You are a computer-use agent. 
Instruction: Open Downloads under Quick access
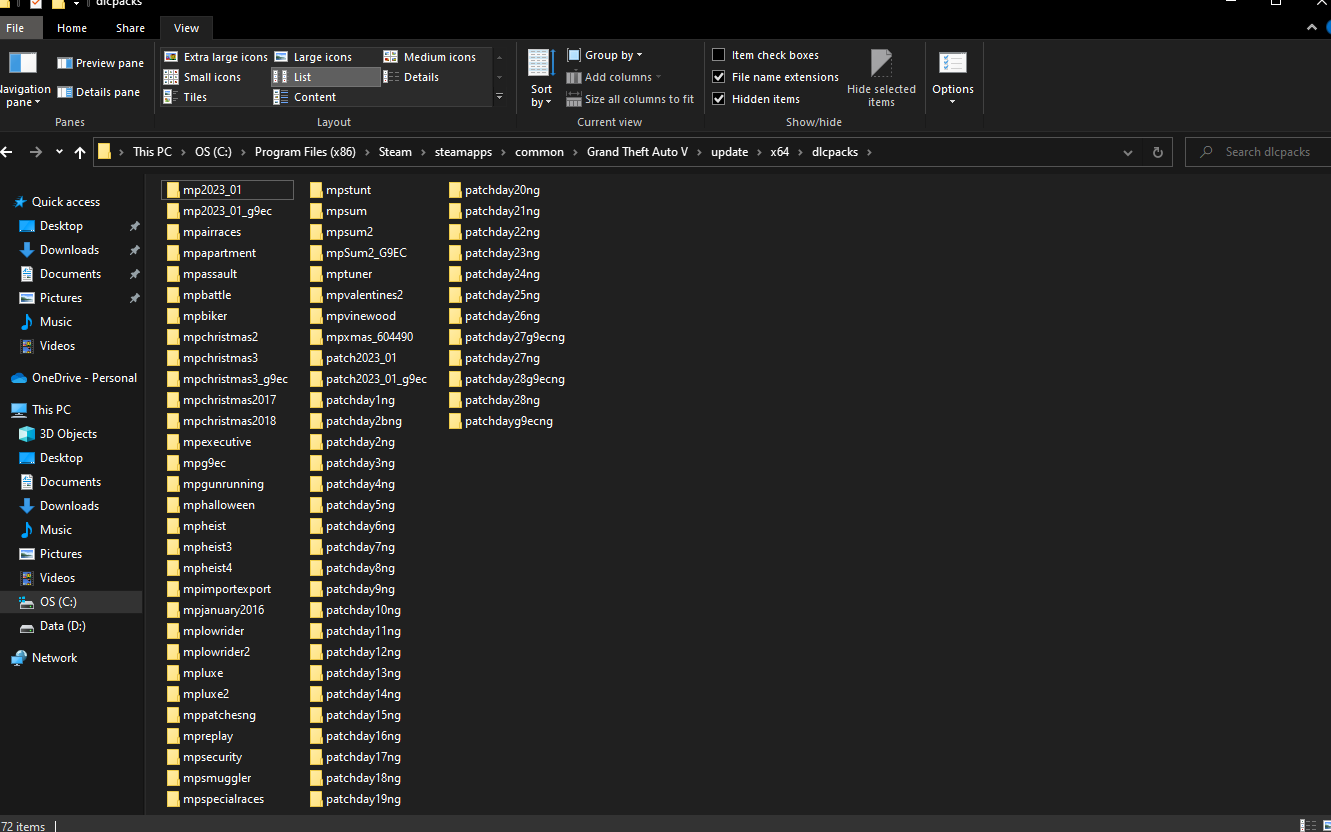[x=69, y=250]
